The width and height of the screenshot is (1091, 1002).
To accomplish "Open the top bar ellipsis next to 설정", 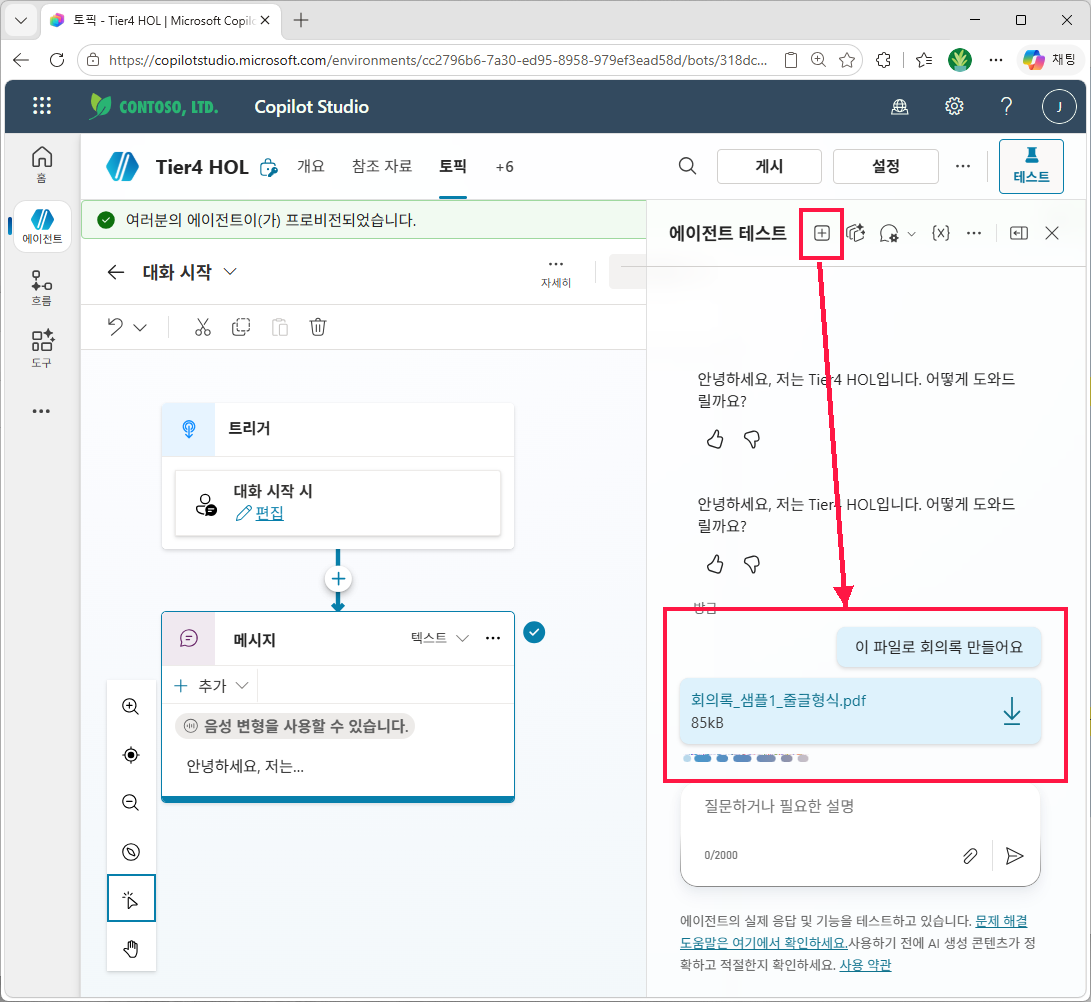I will (963, 166).
